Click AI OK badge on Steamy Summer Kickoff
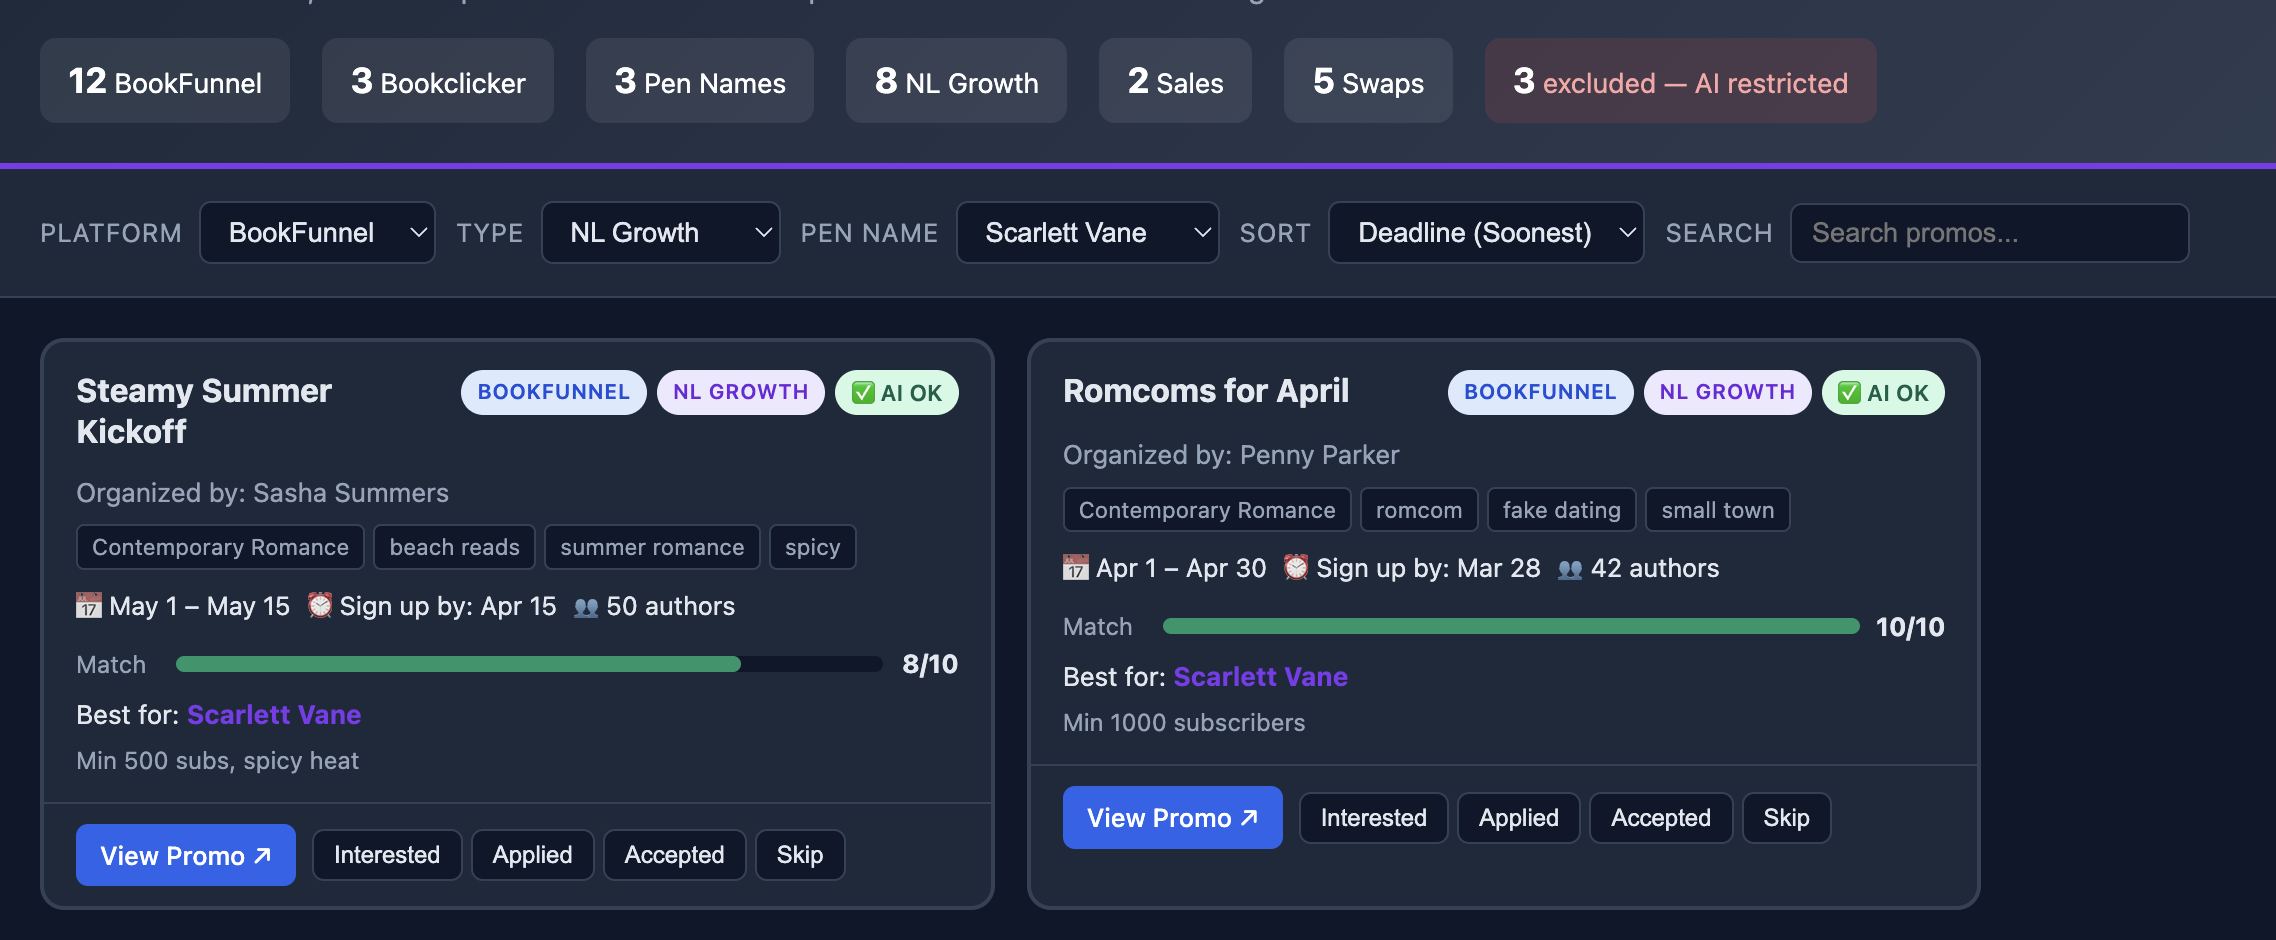The image size is (2276, 940). (896, 393)
